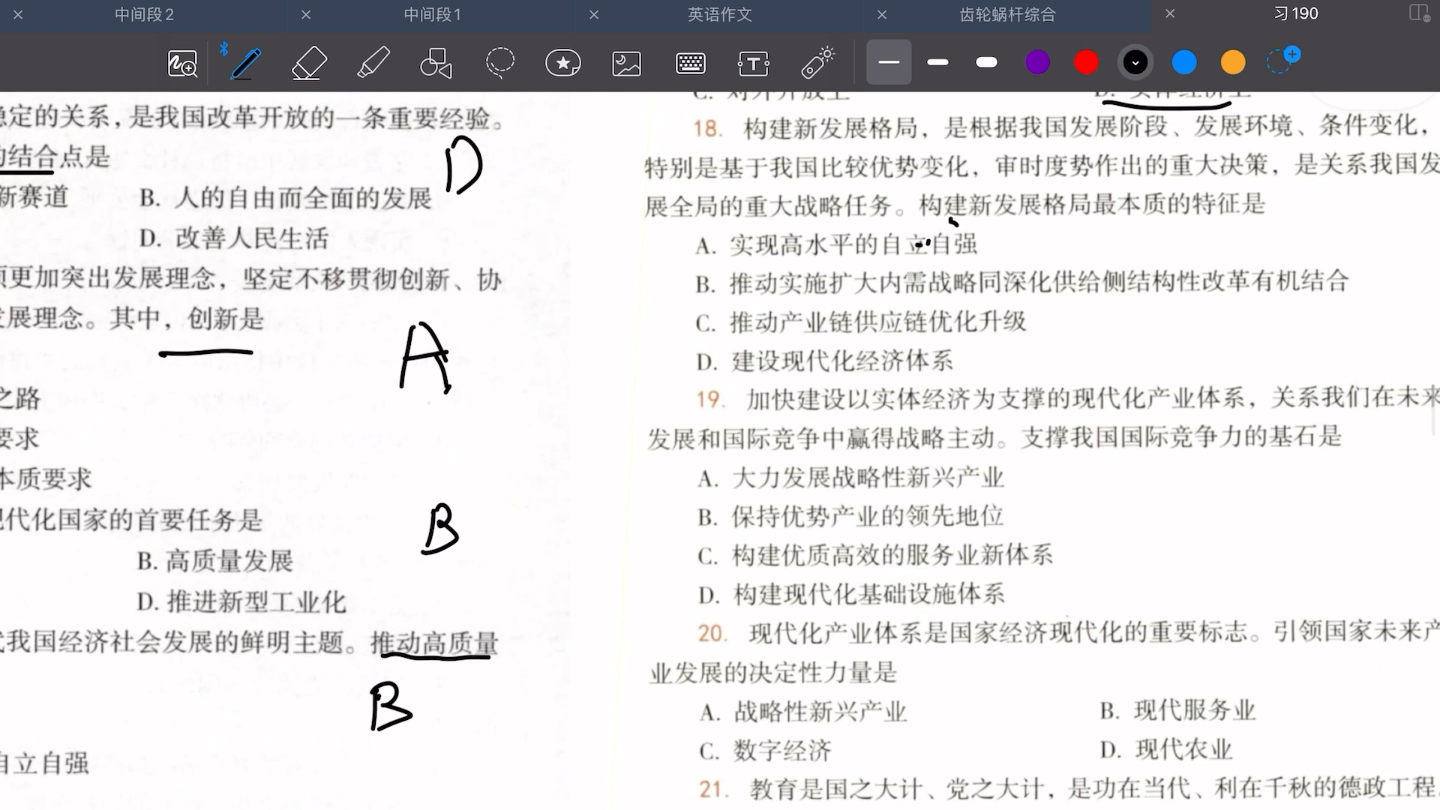This screenshot has height=810, width=1440.
Task: Choose the thinnest stroke width
Action: tap(889, 62)
